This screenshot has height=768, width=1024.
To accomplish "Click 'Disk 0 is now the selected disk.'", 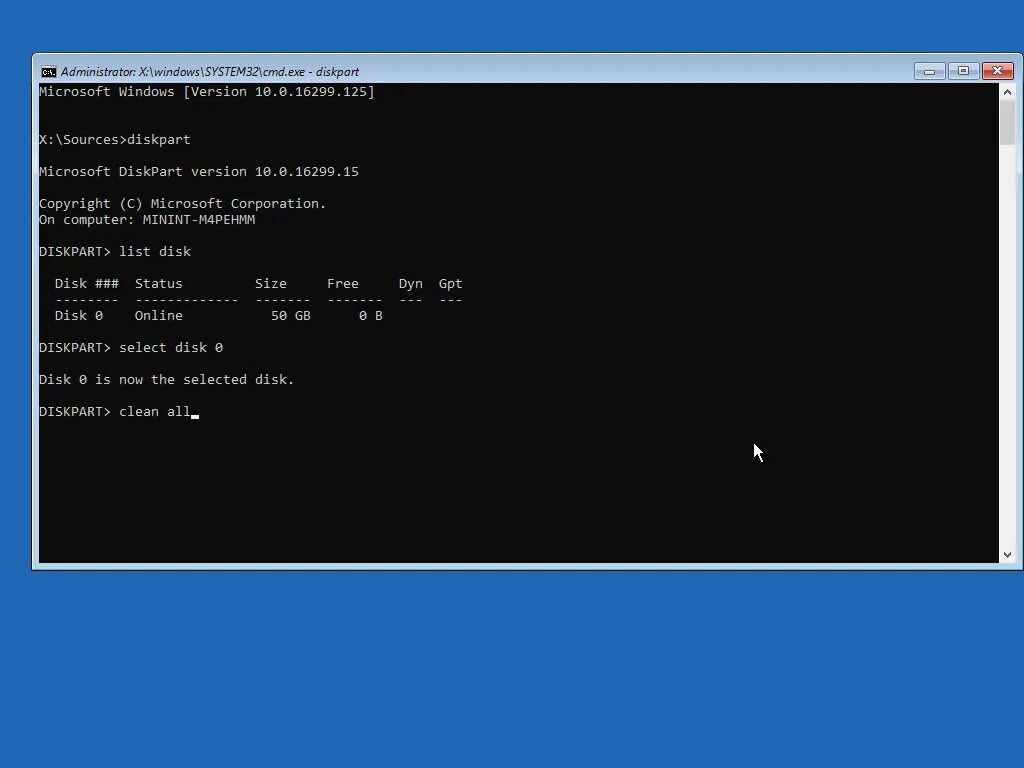I will [x=167, y=380].
